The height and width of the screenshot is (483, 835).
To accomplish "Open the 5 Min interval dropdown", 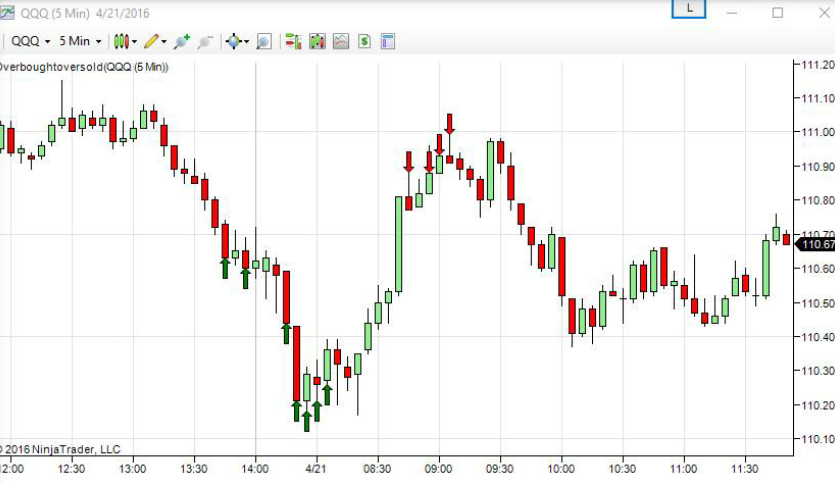I will tap(80, 41).
